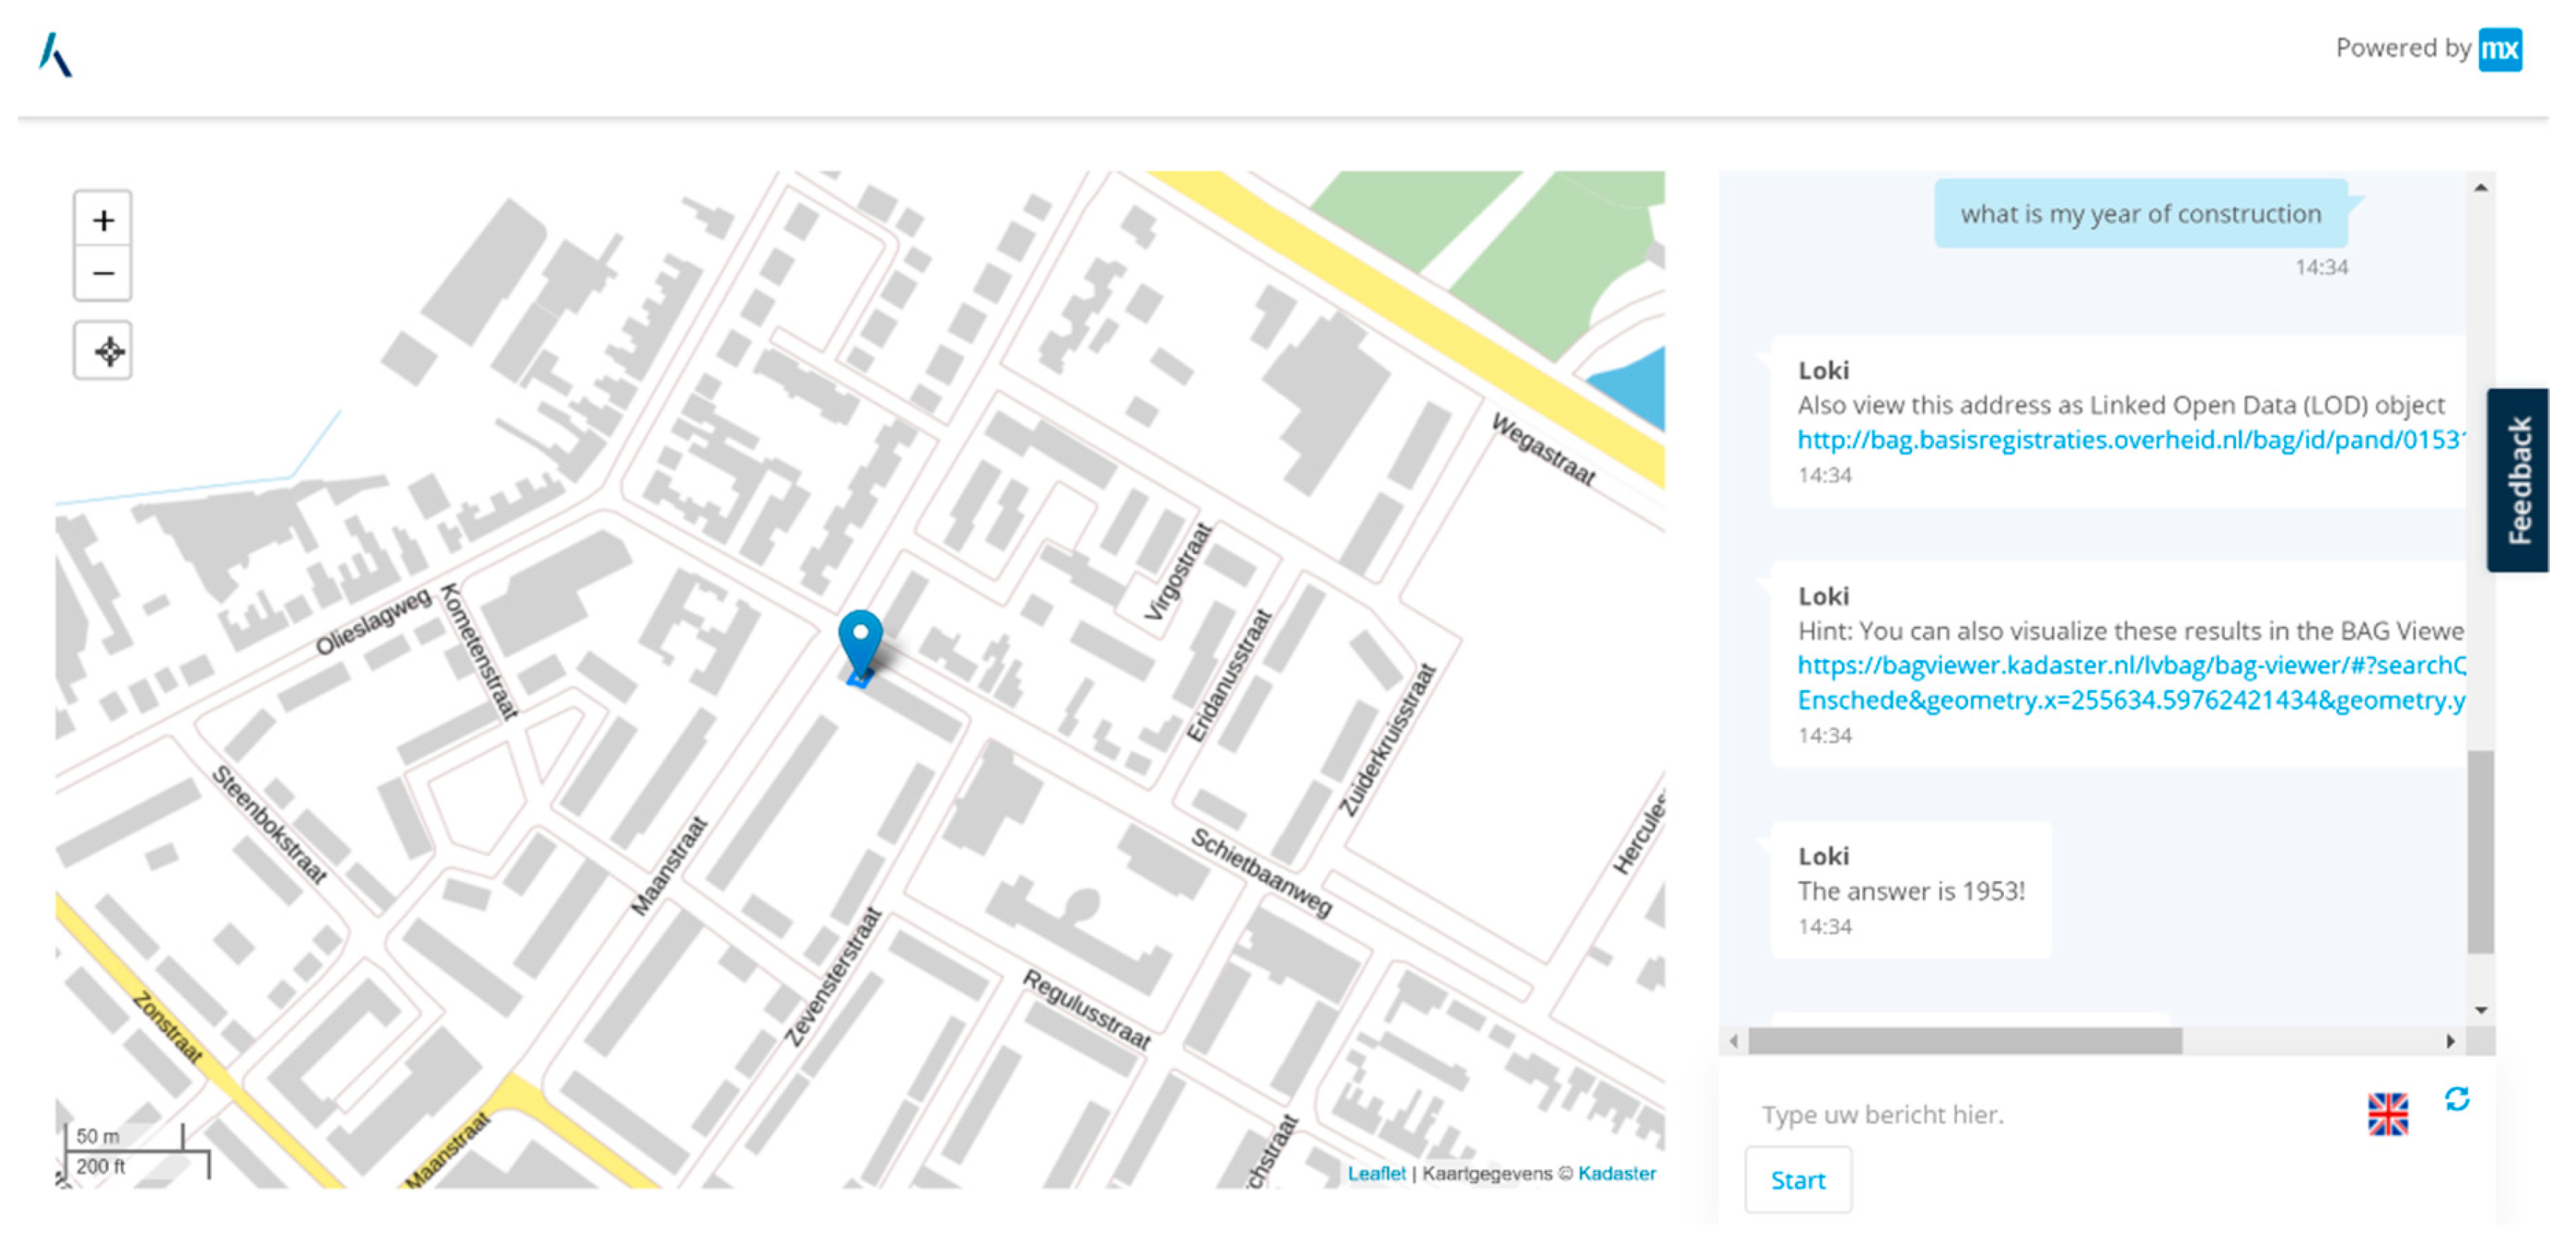Open the Leaflet attribution link

click(1376, 1173)
